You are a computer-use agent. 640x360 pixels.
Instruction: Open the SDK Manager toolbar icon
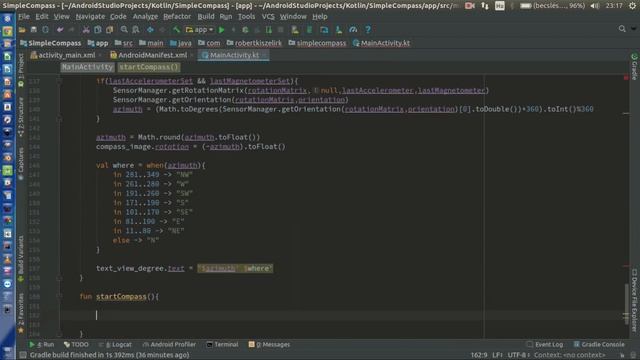338,29
